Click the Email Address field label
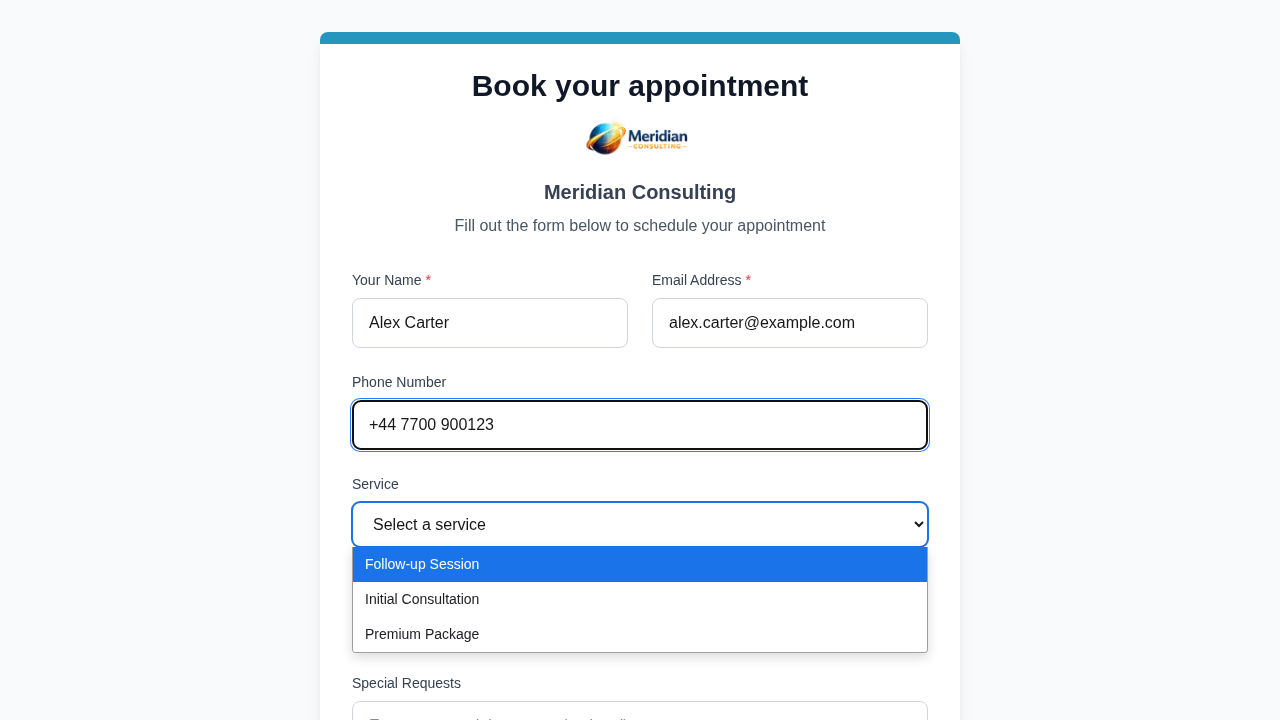The width and height of the screenshot is (1280, 720). point(696,281)
